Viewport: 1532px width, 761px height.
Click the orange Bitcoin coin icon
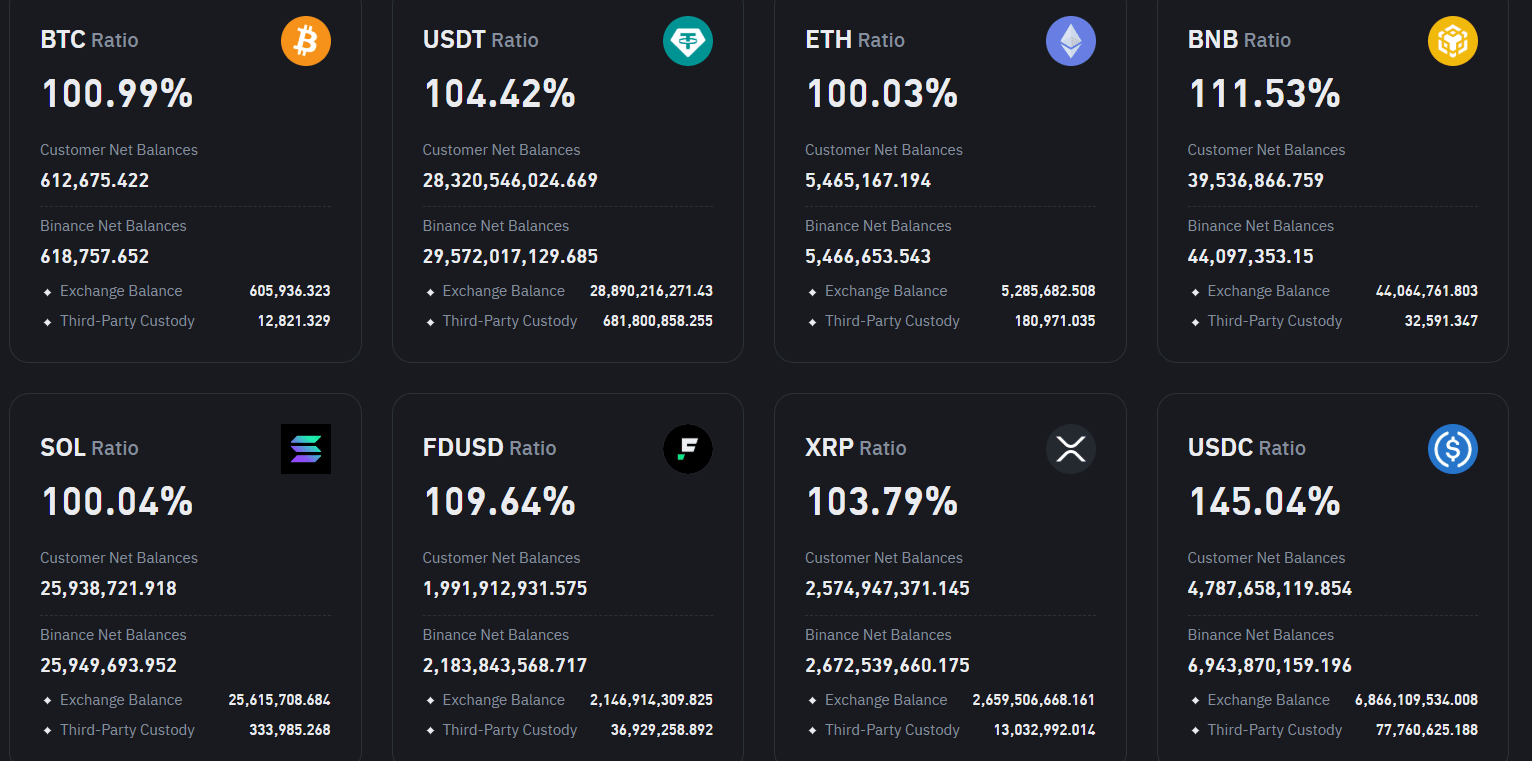pos(305,41)
